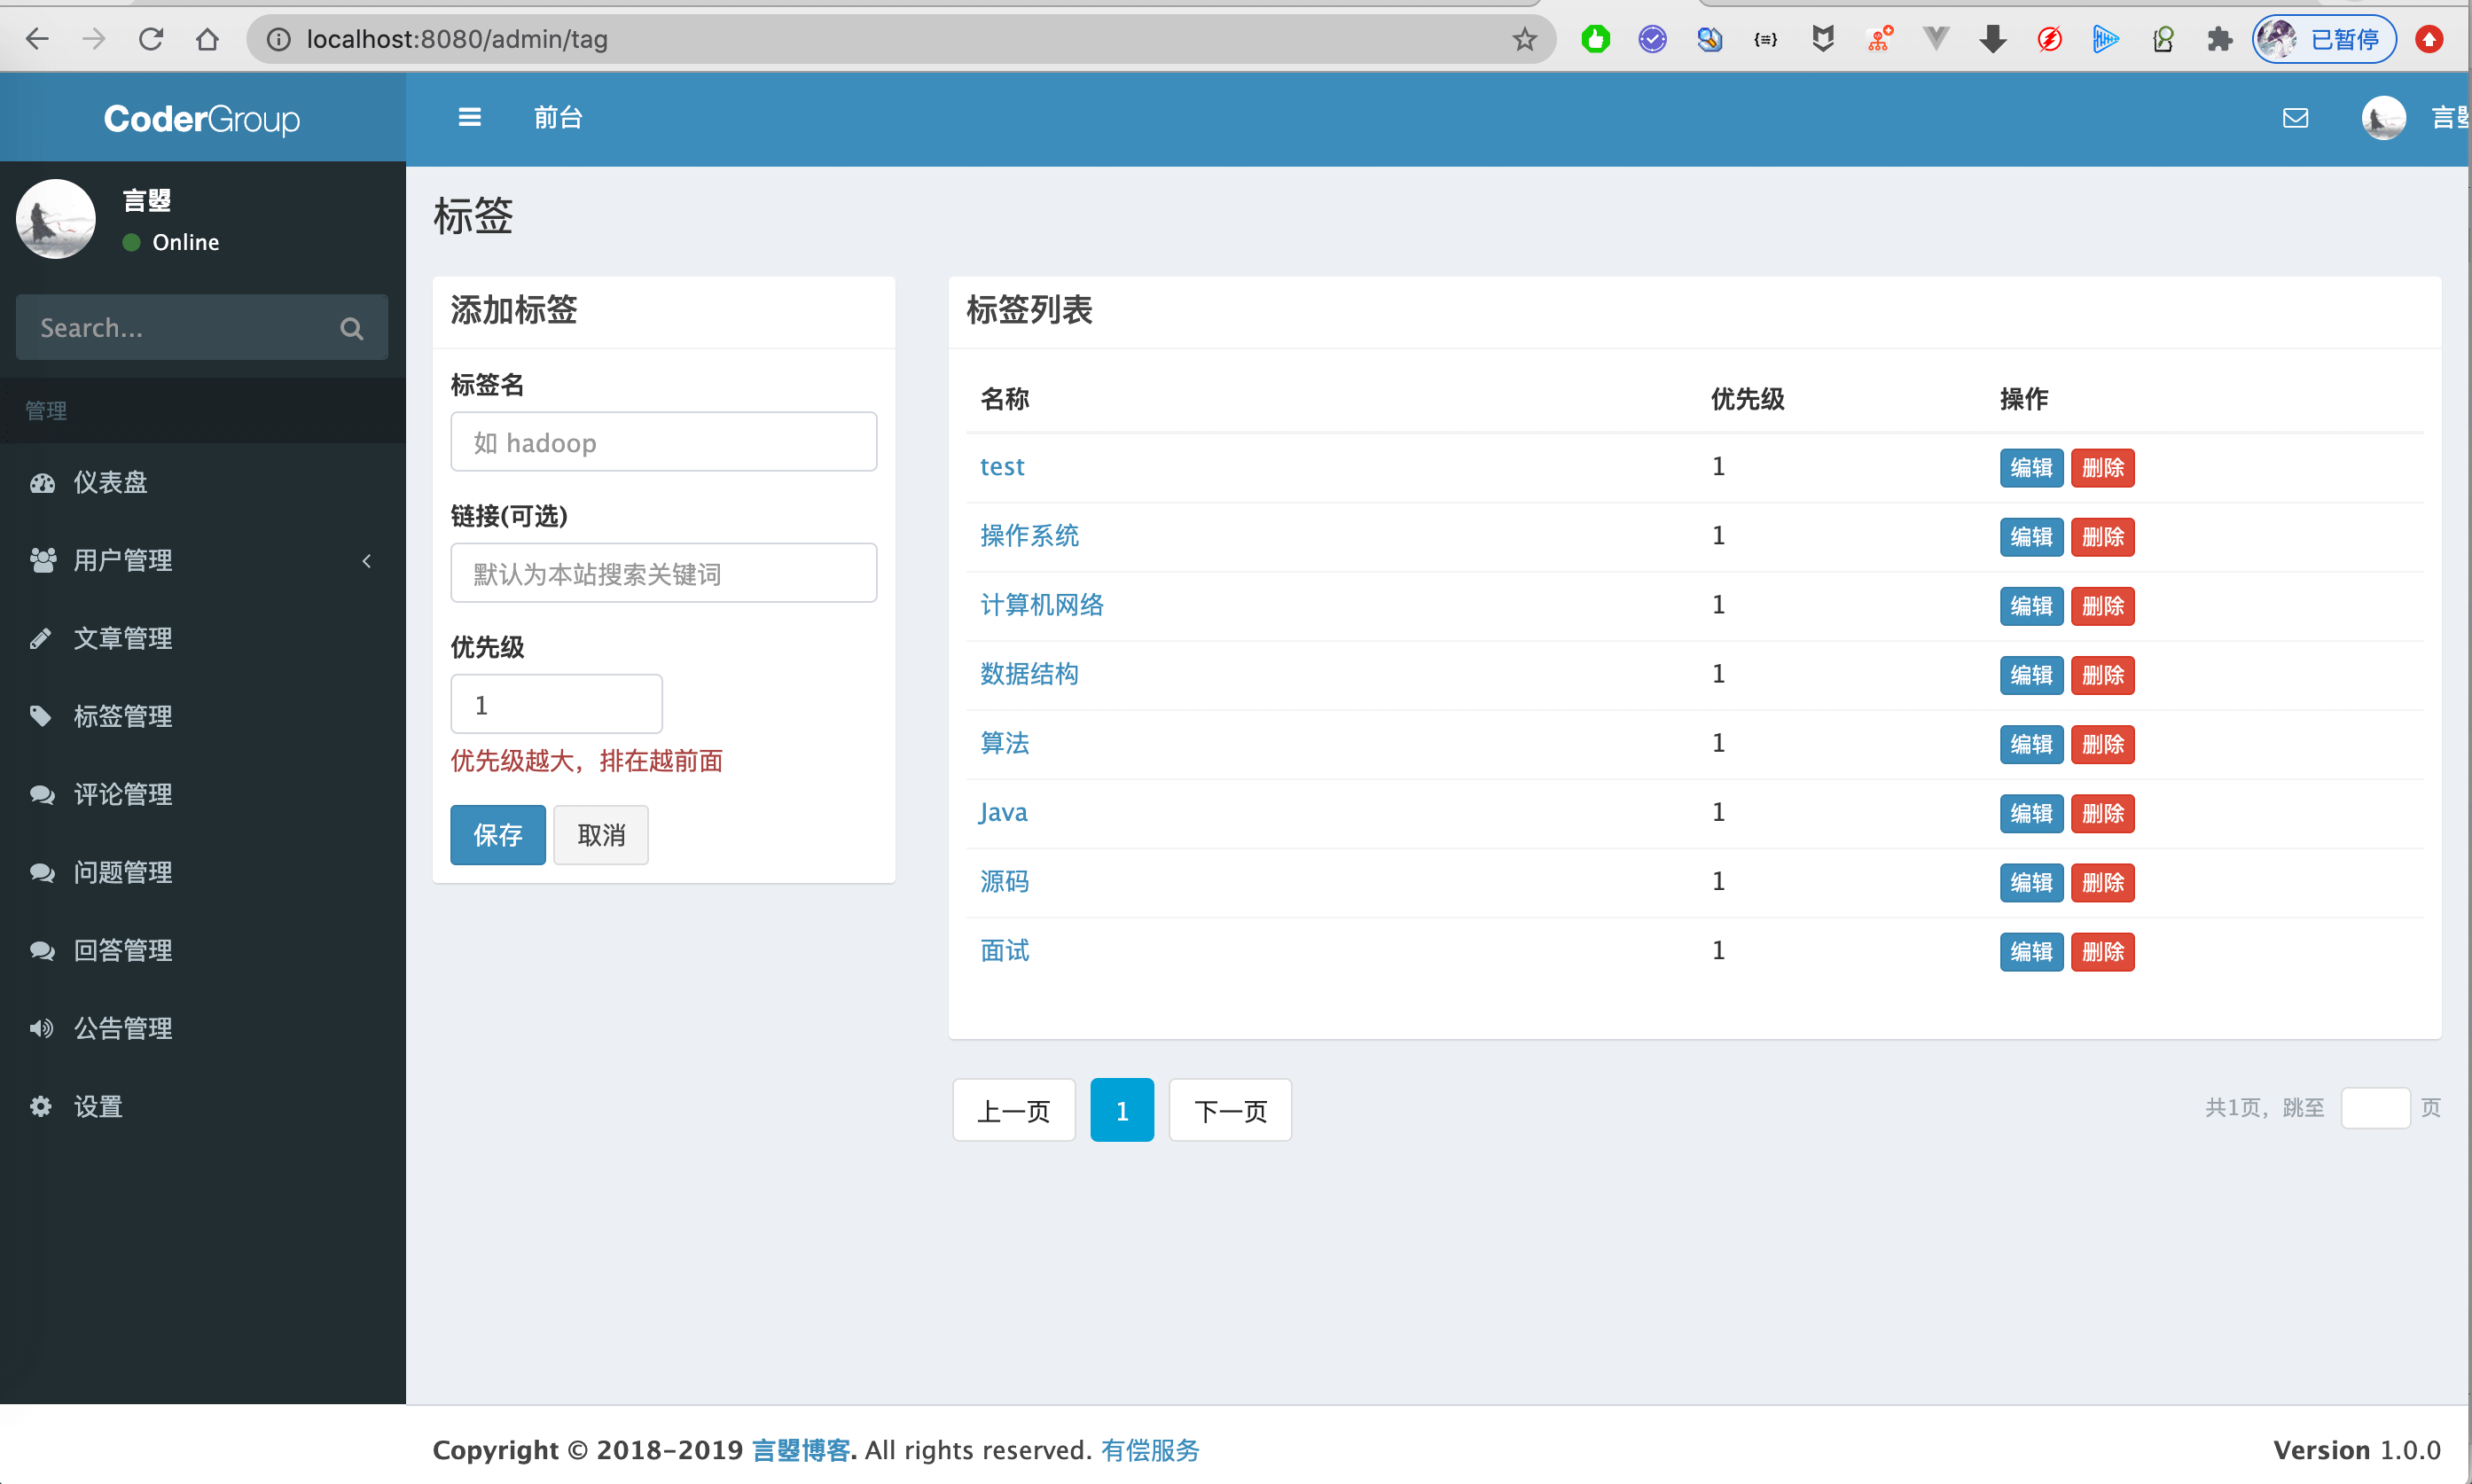Image resolution: width=2472 pixels, height=1484 pixels.
Task: Open 标签管理 in sidebar
Action: (122, 716)
